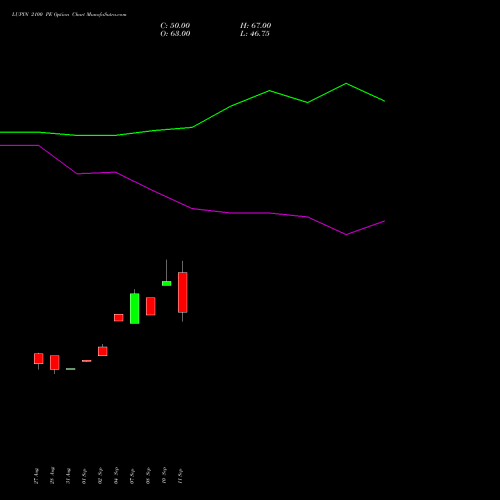Click the 28 Aug date label
The image size is (500, 500).
(x=52, y=476)
